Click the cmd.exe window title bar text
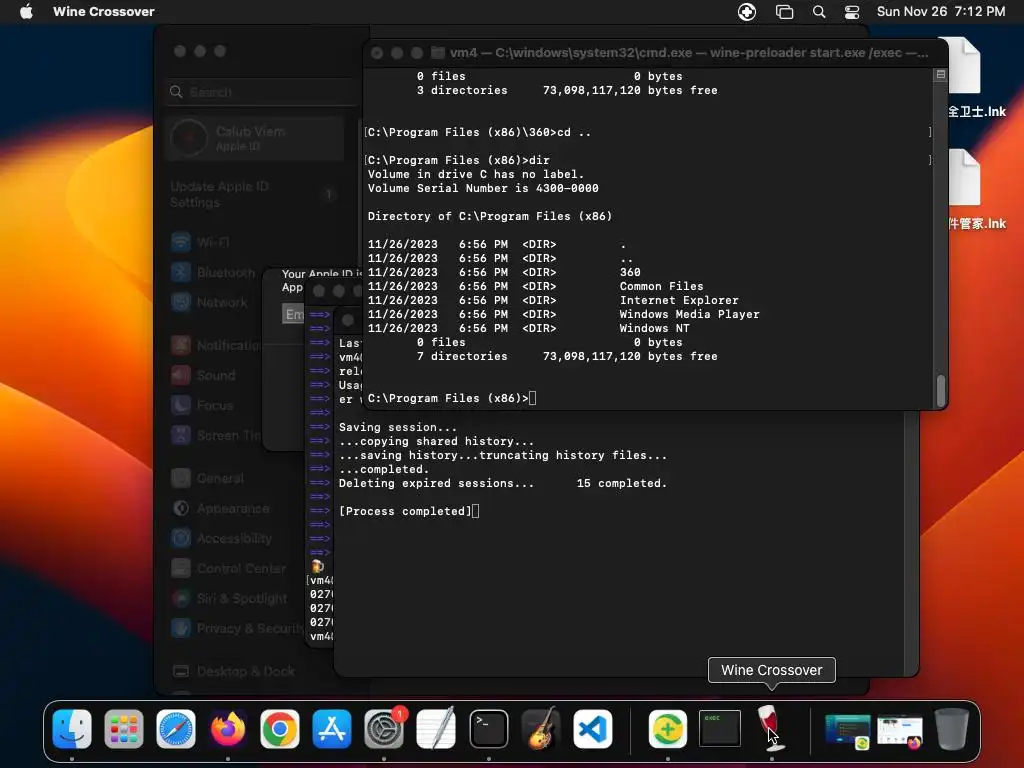 pyautogui.click(x=688, y=53)
